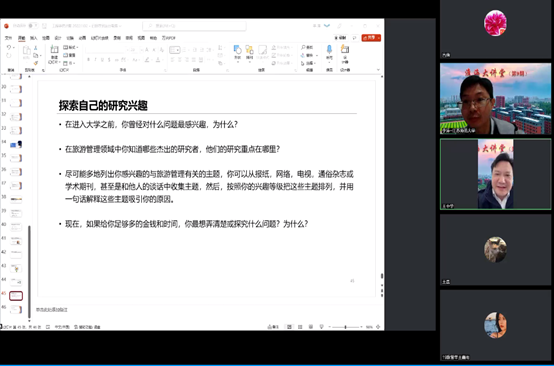Switch to Slide Sorter view icon

click(300, 327)
